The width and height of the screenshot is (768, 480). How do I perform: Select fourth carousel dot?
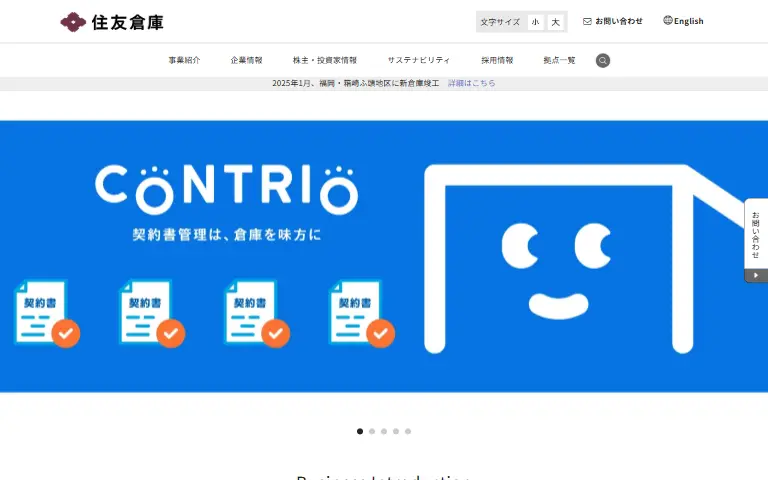[396, 432]
